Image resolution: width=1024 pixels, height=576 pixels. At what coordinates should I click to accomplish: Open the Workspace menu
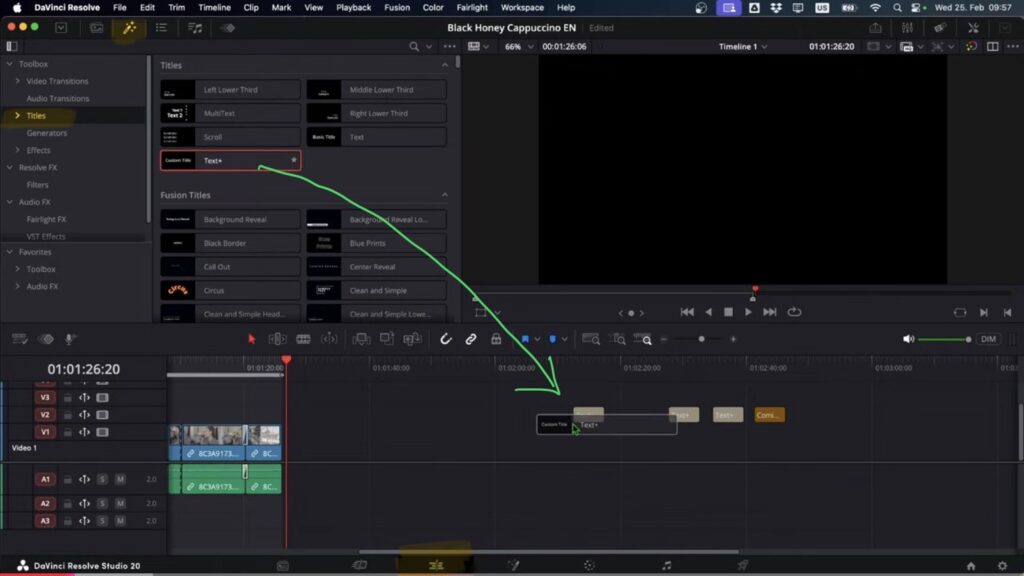tap(522, 7)
